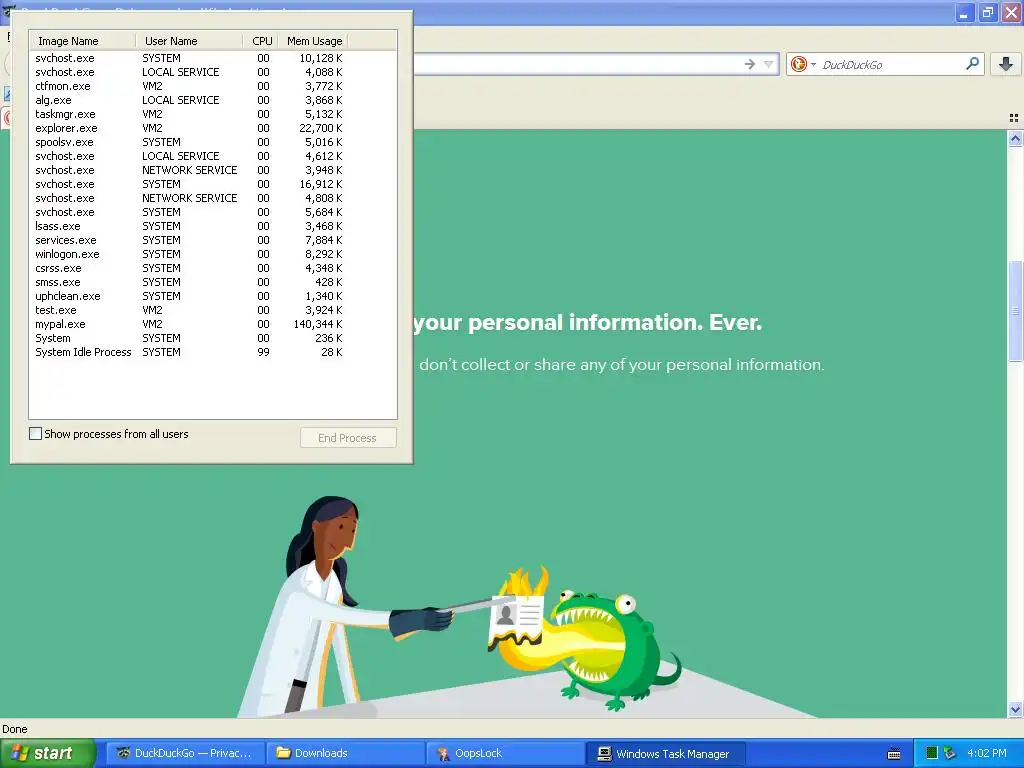Sort processes by CPU column
This screenshot has height=768, width=1024.
point(261,40)
